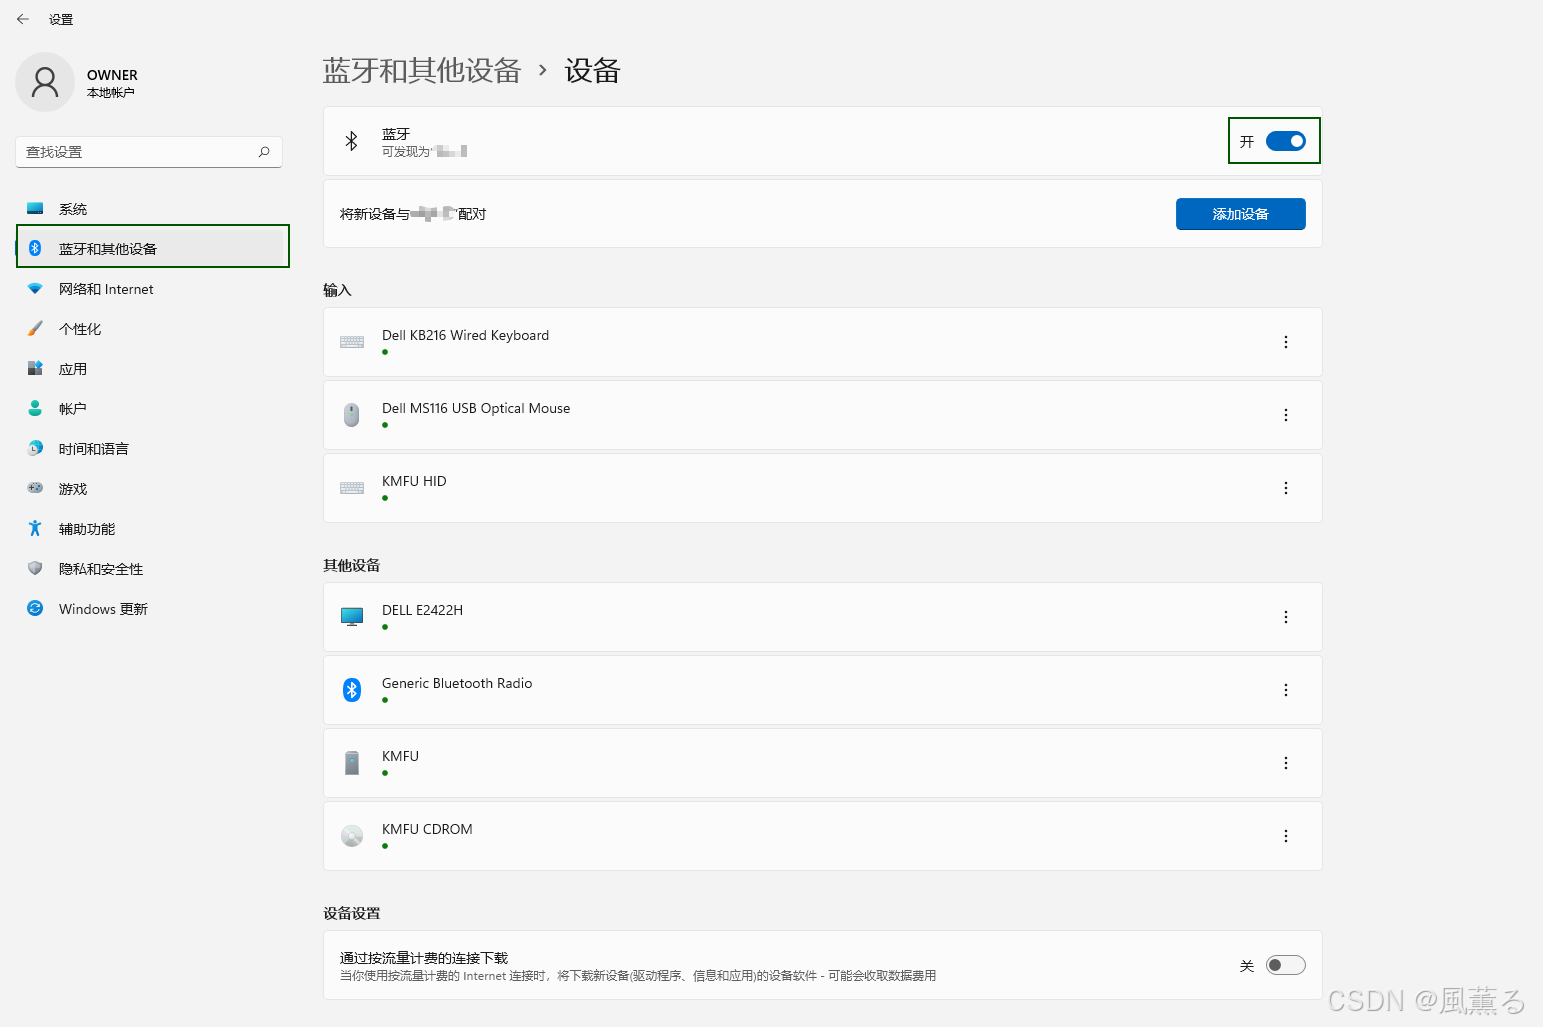Turn off the 蓝牙 toggle switch

pos(1285,141)
